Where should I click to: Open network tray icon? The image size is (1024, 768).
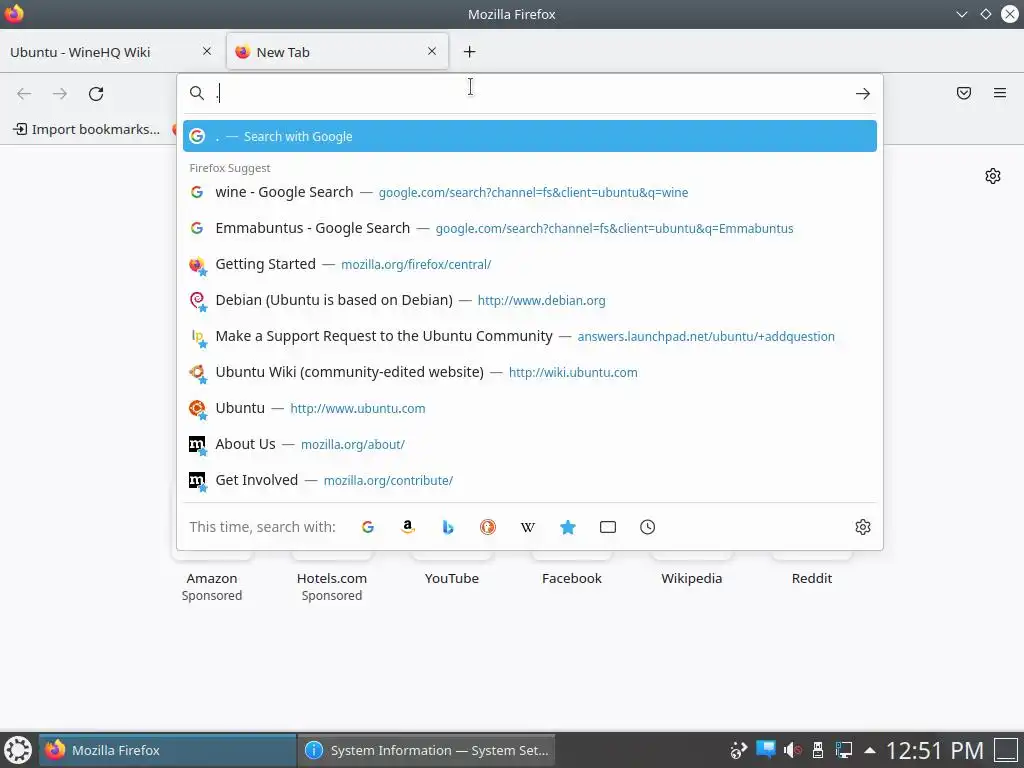pos(844,750)
